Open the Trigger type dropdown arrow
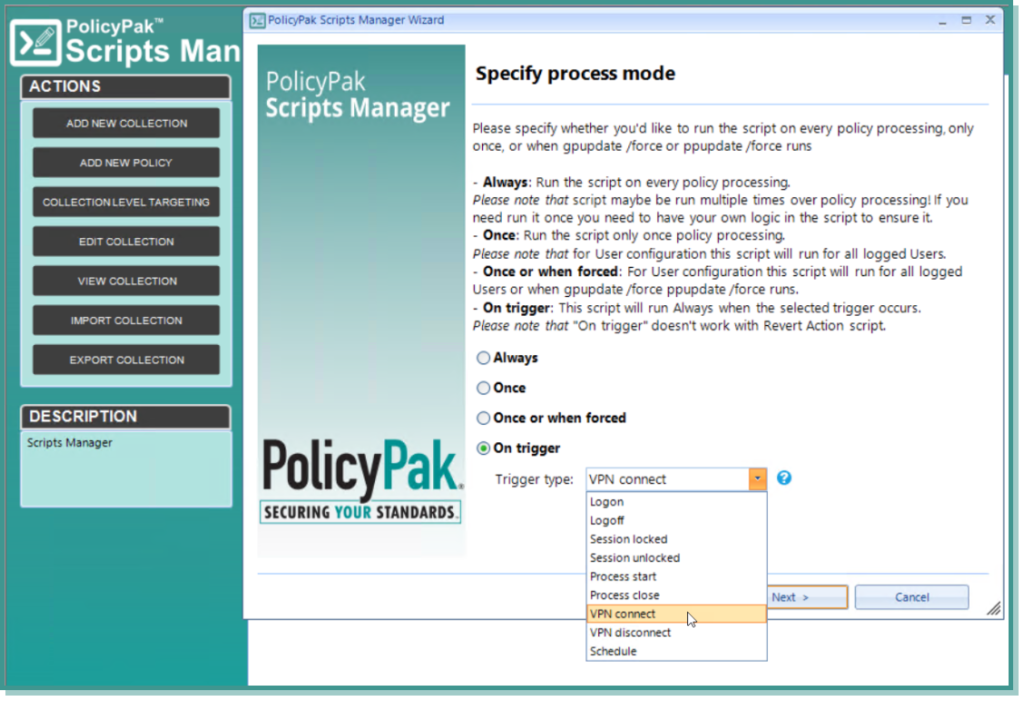Image resolution: width=1024 pixels, height=701 pixels. coord(758,478)
